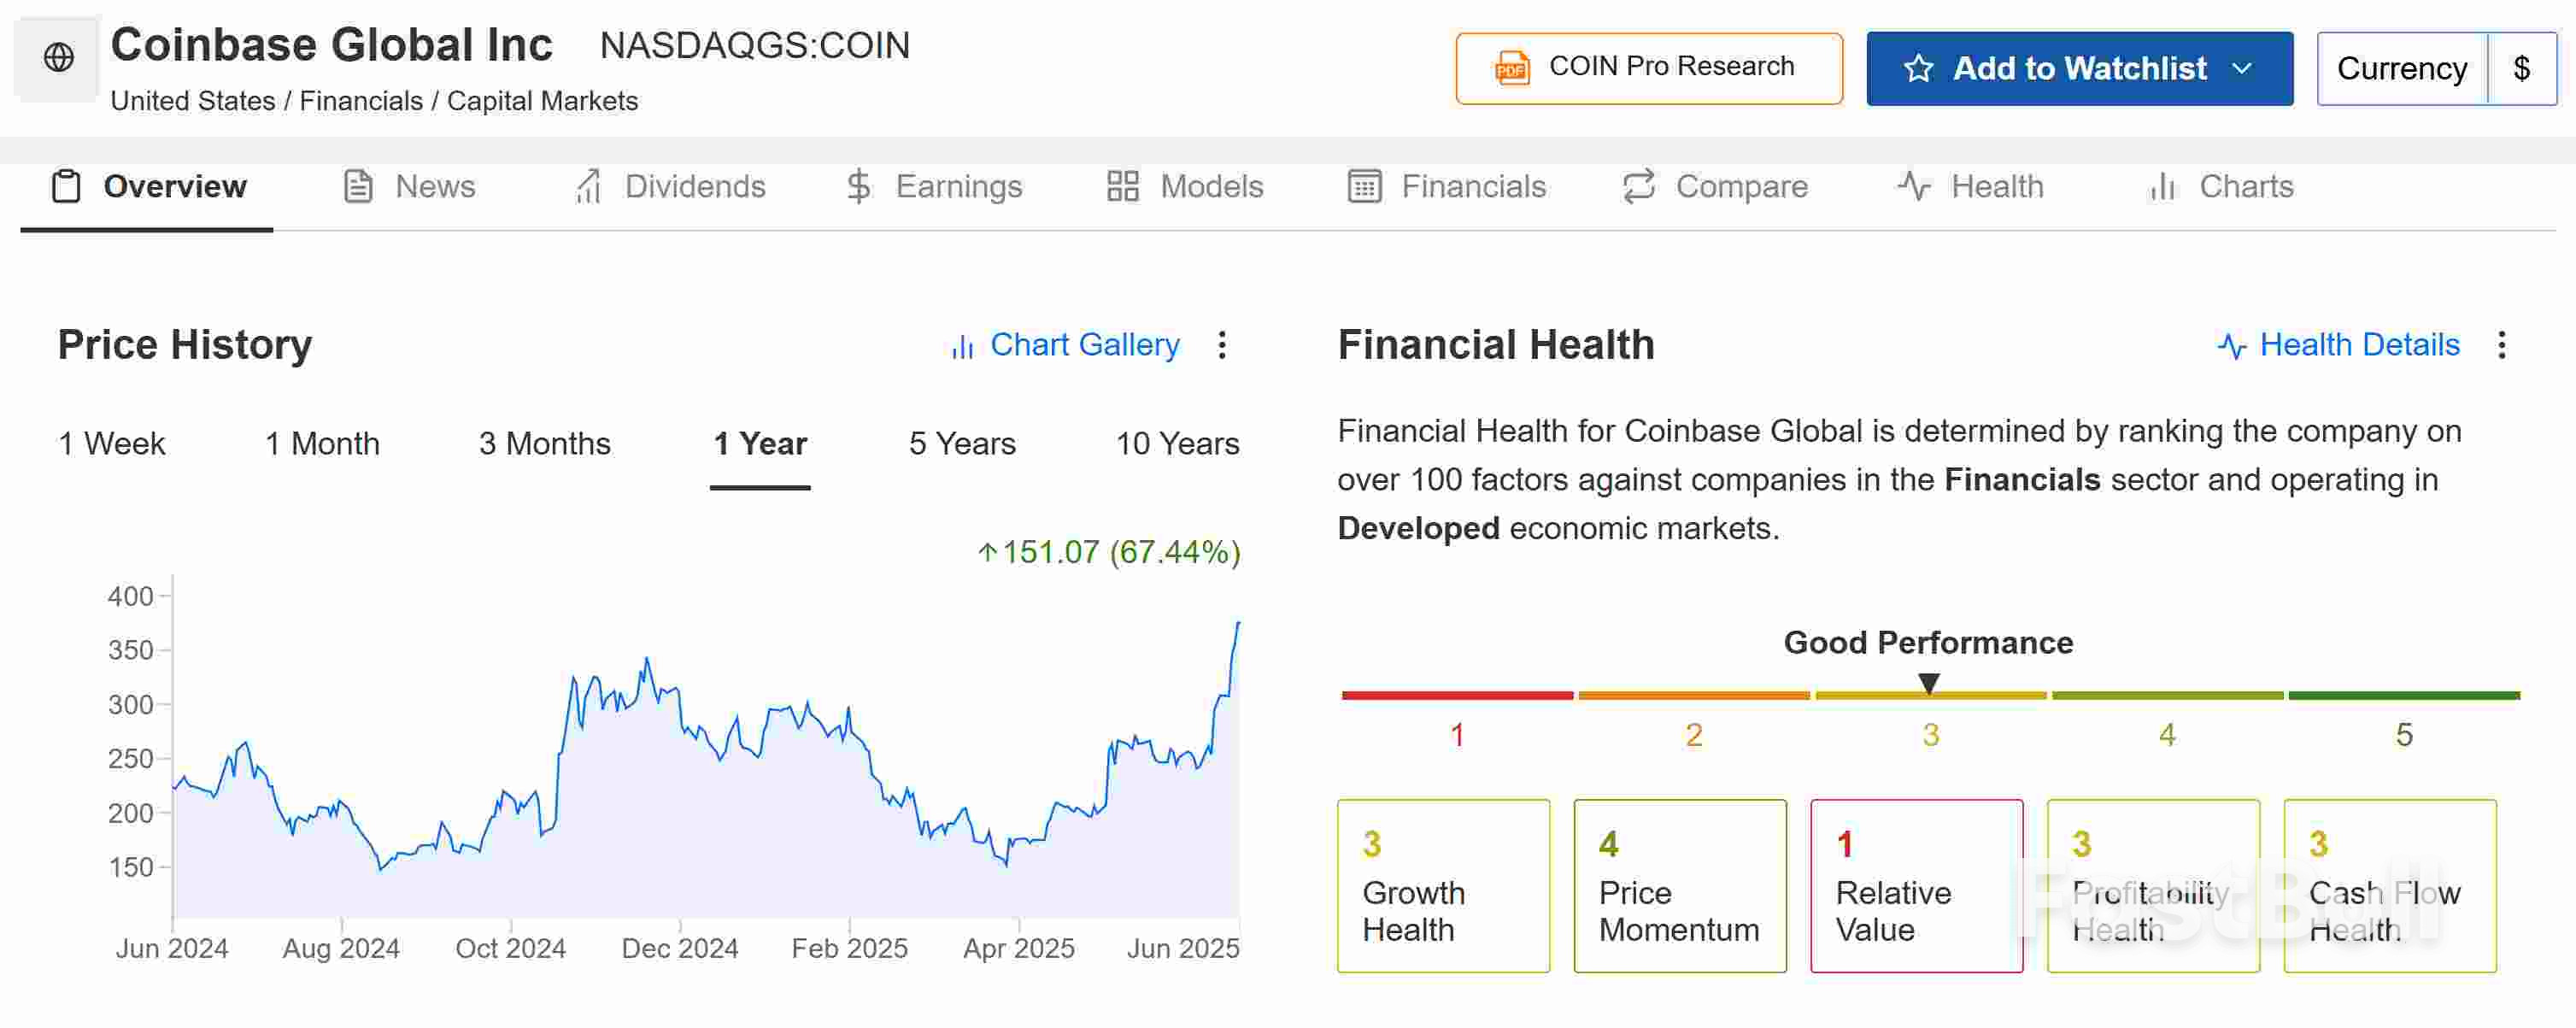Select the 1 Week view
This screenshot has width=2576, height=1028.
112,443
